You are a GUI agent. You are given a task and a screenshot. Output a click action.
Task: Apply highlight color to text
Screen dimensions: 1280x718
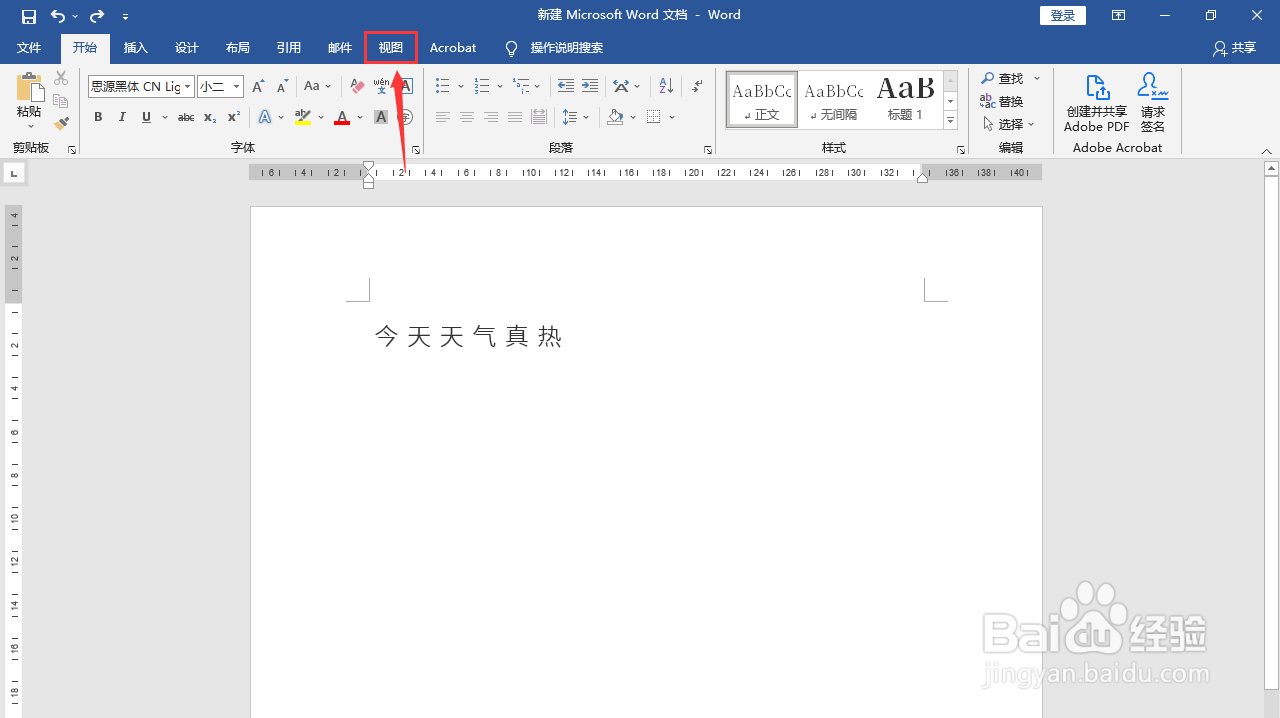pos(301,117)
